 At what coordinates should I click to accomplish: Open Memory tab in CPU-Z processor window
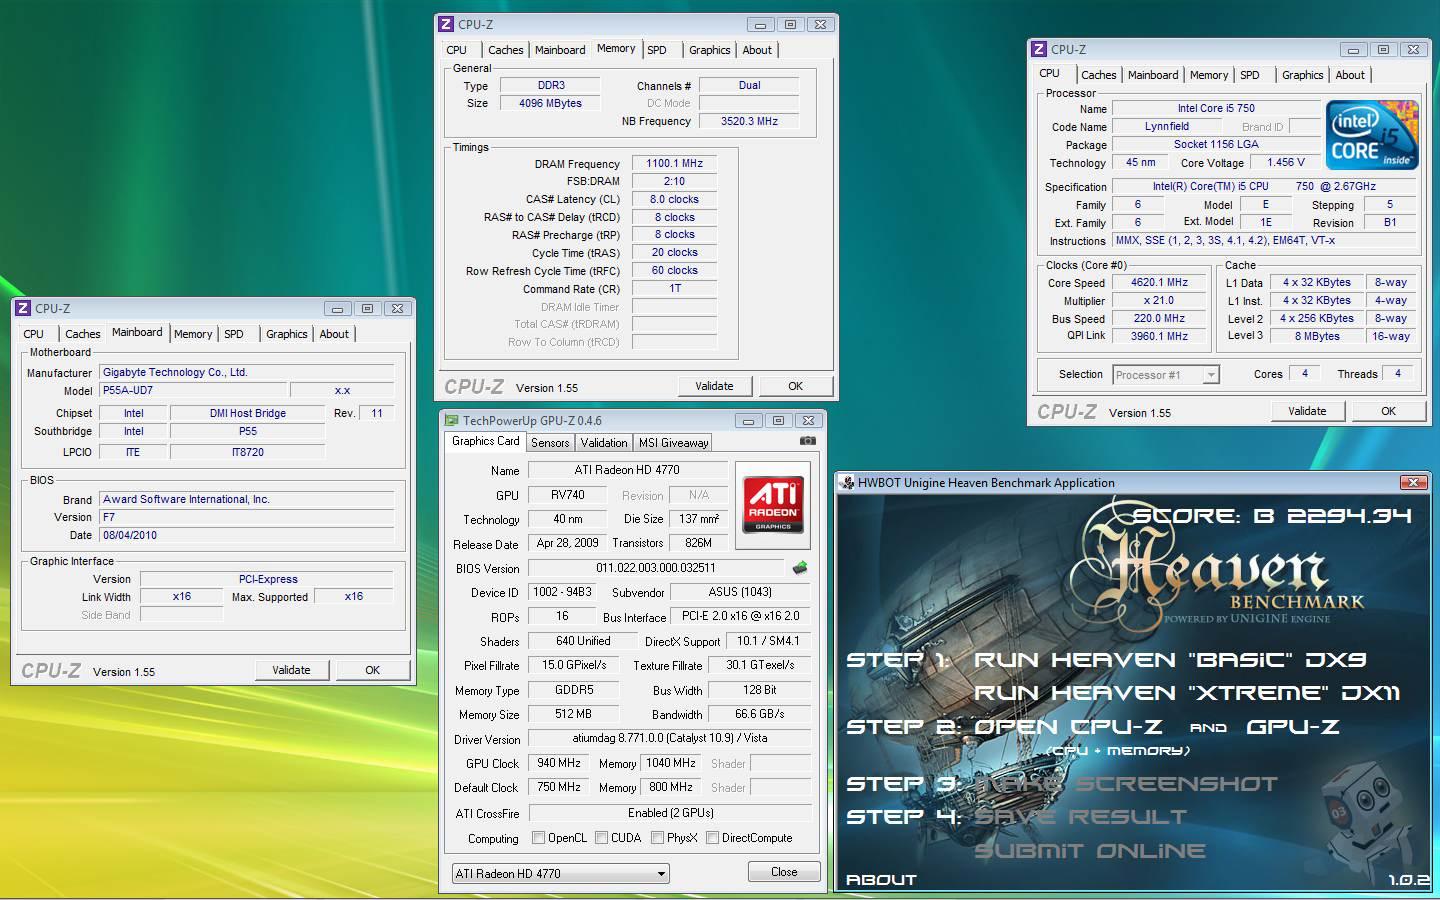click(x=1209, y=75)
